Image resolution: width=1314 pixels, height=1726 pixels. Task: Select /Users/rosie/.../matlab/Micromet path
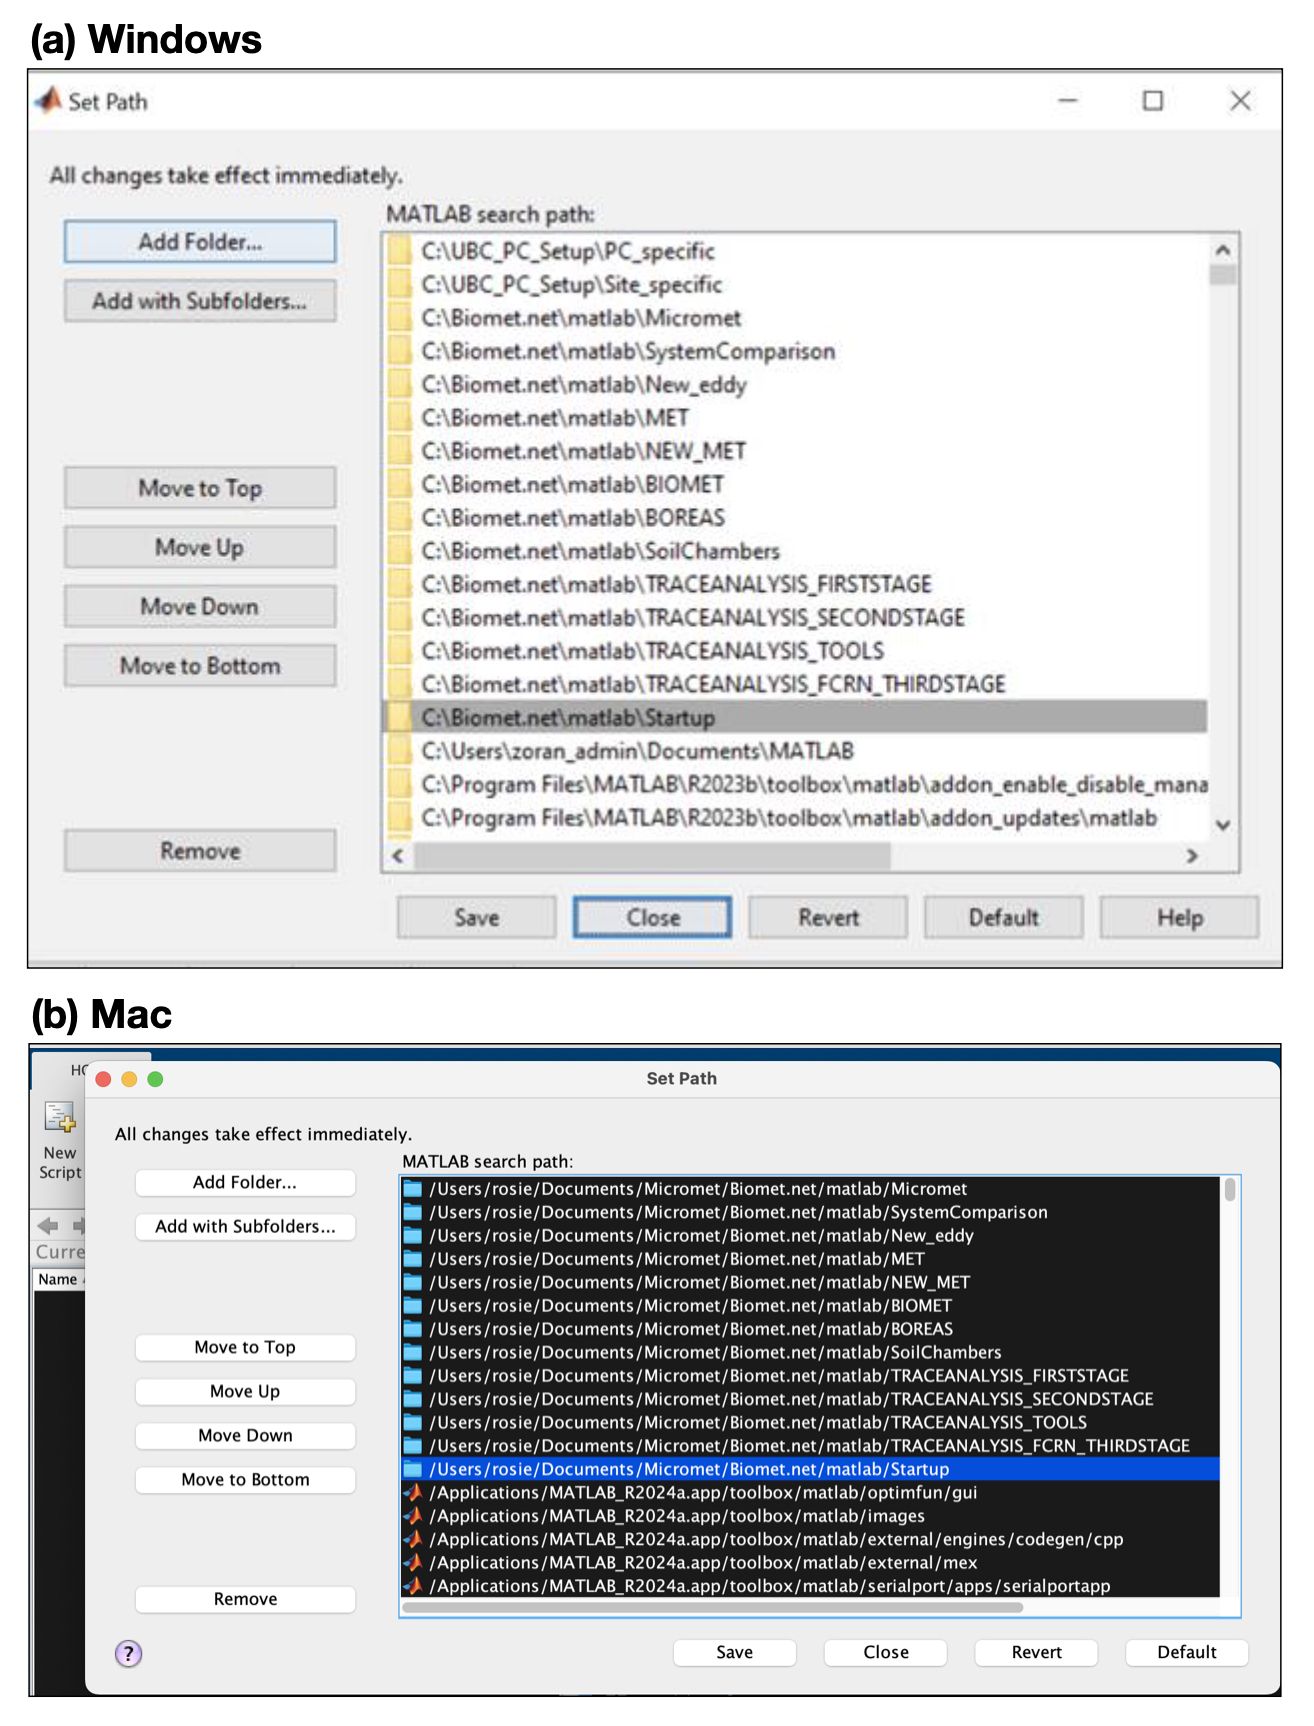point(810,1189)
